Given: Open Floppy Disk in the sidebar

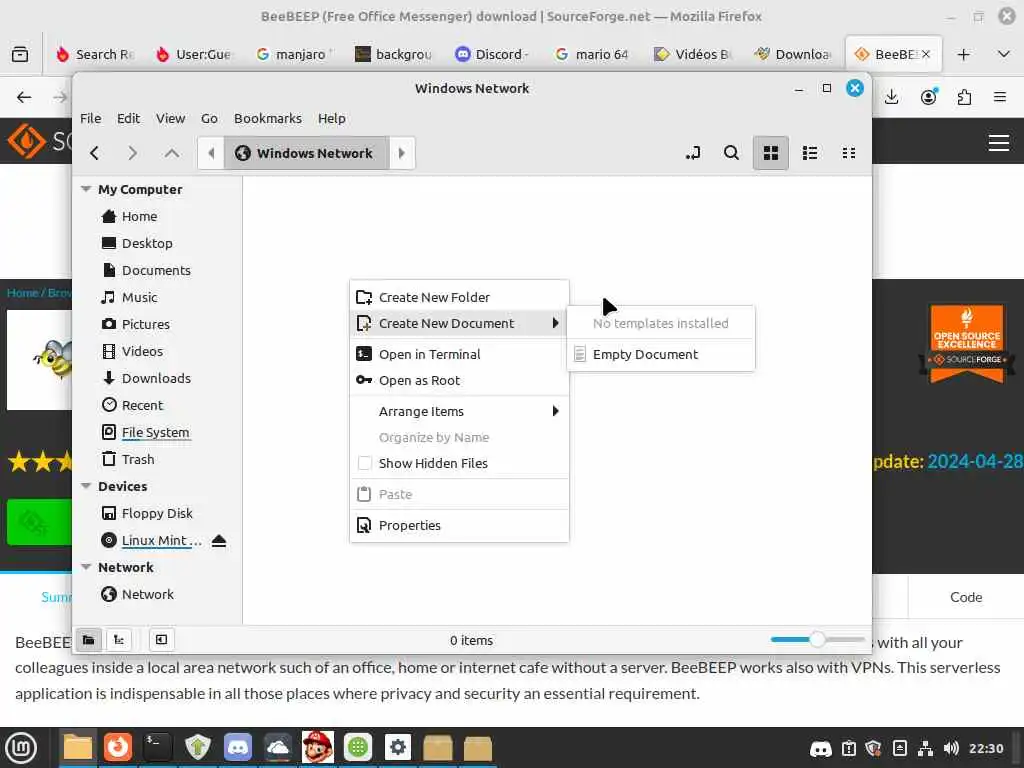Looking at the screenshot, I should tap(157, 513).
